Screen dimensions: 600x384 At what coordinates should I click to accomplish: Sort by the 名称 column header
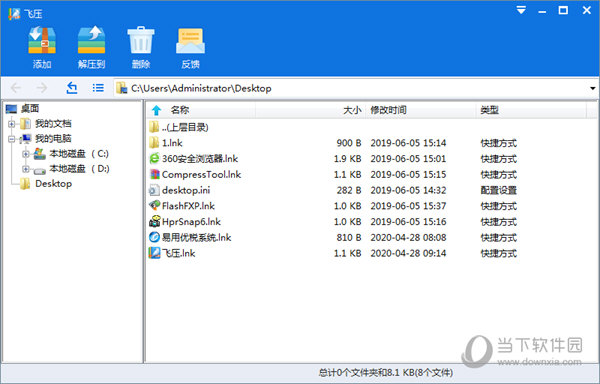pos(179,110)
